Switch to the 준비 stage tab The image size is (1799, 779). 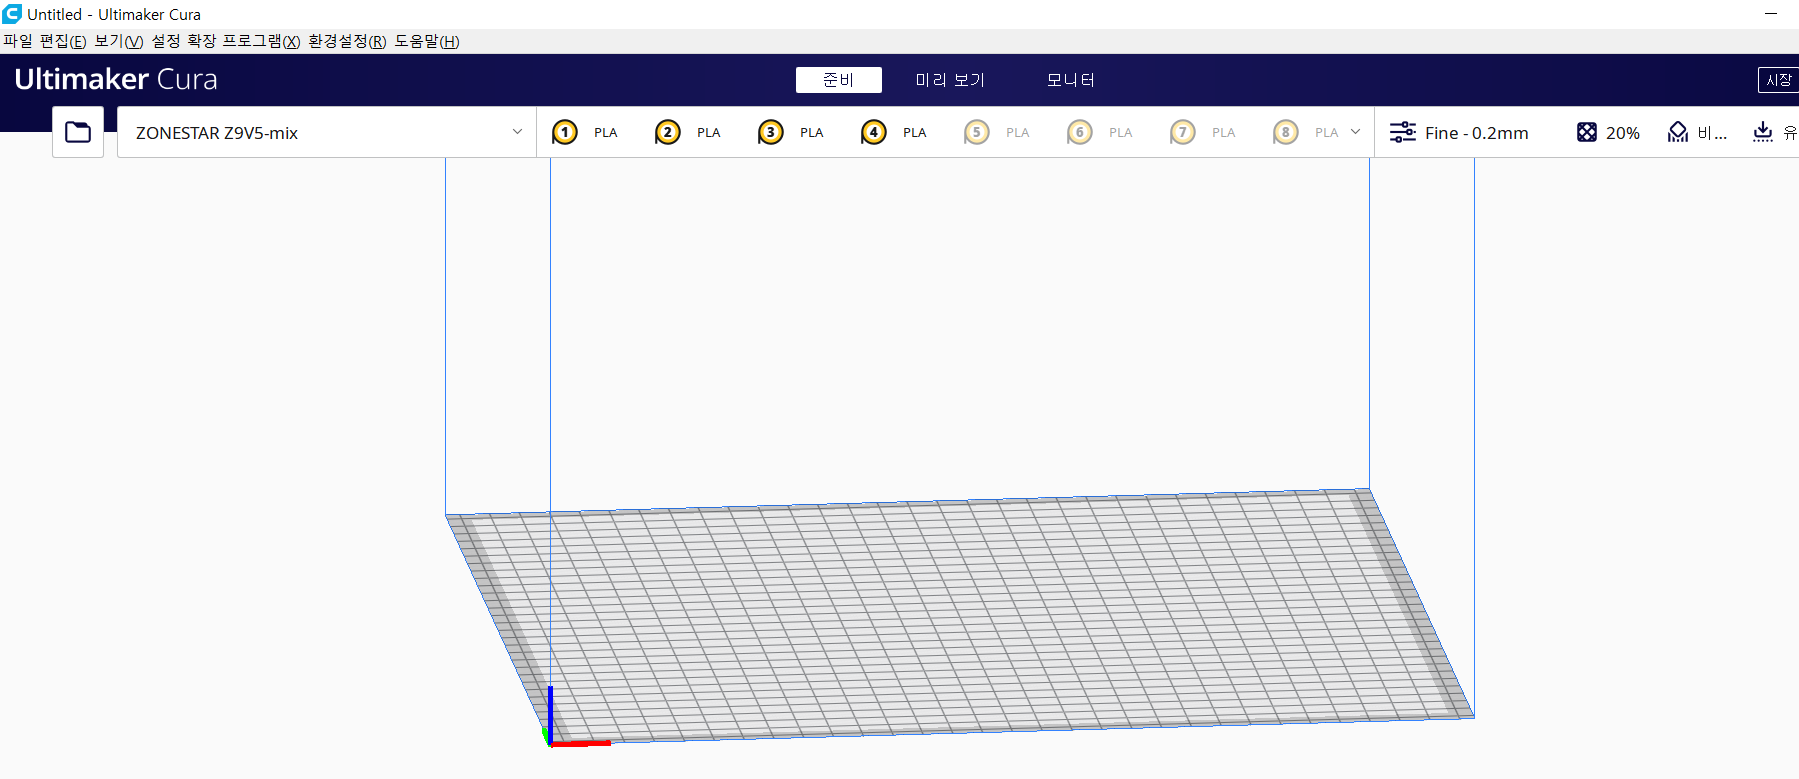point(839,80)
